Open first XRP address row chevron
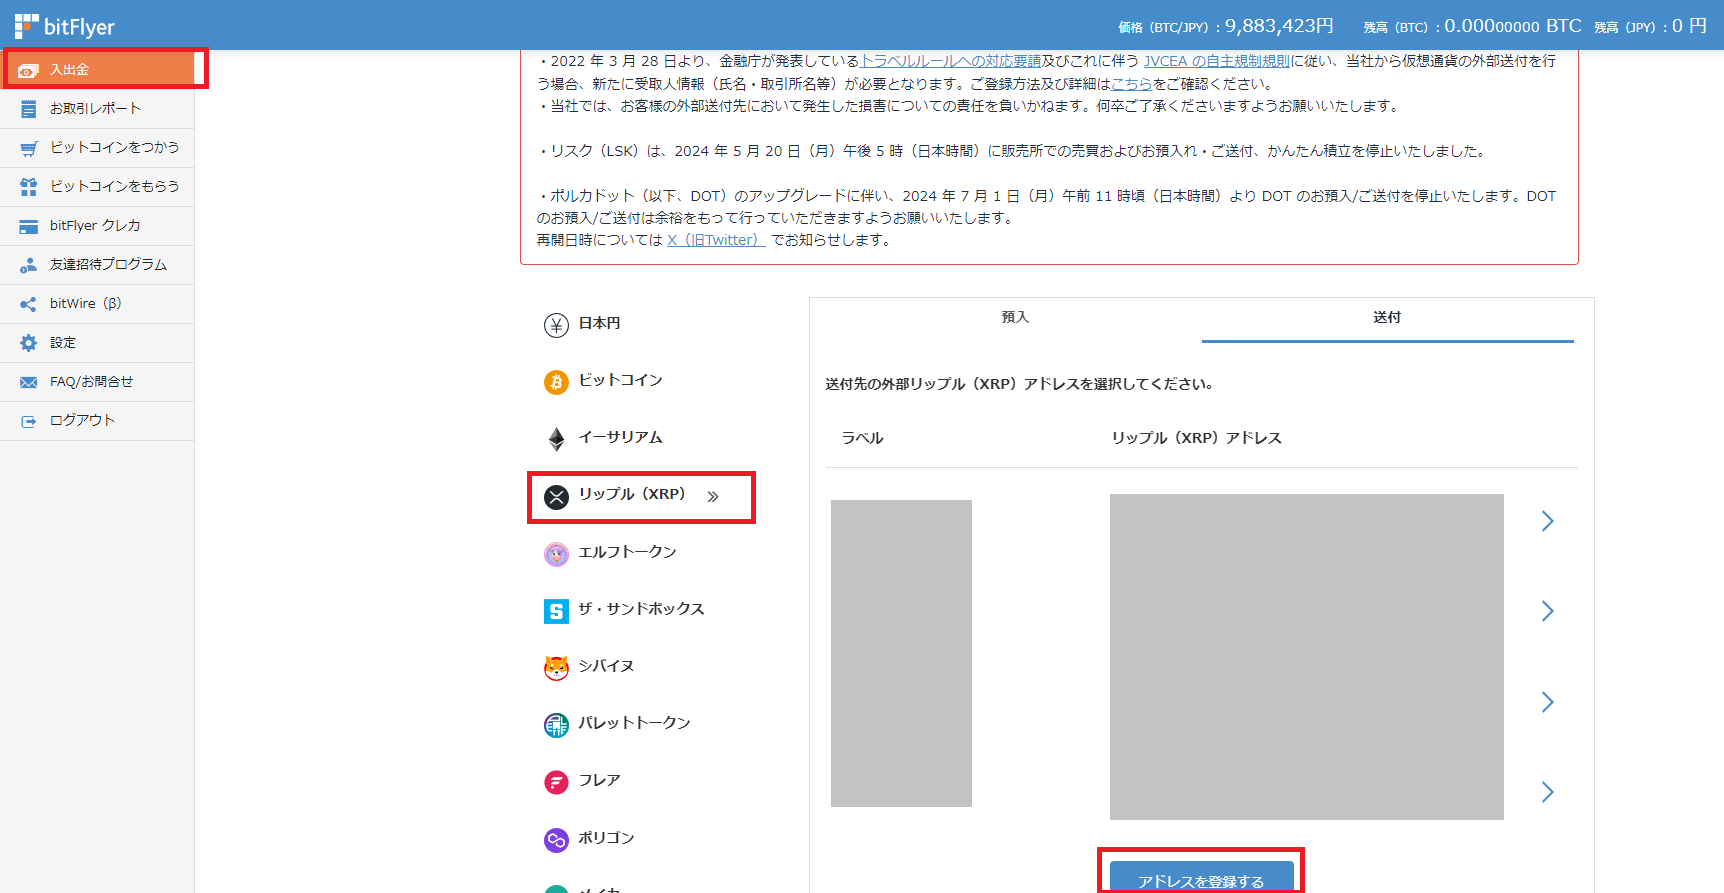The height and width of the screenshot is (893, 1724). click(1547, 521)
